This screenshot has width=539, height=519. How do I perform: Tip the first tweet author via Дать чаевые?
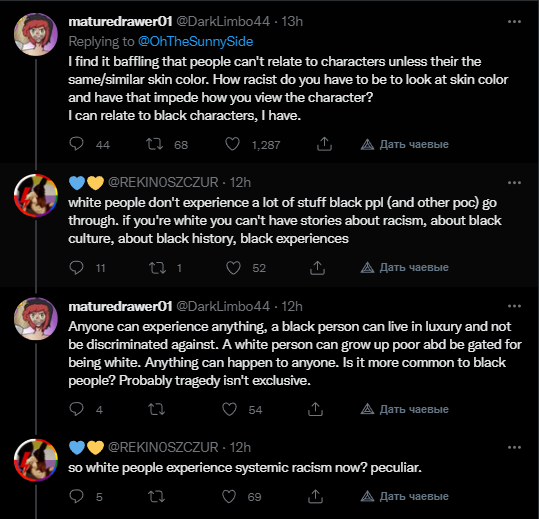405,144
